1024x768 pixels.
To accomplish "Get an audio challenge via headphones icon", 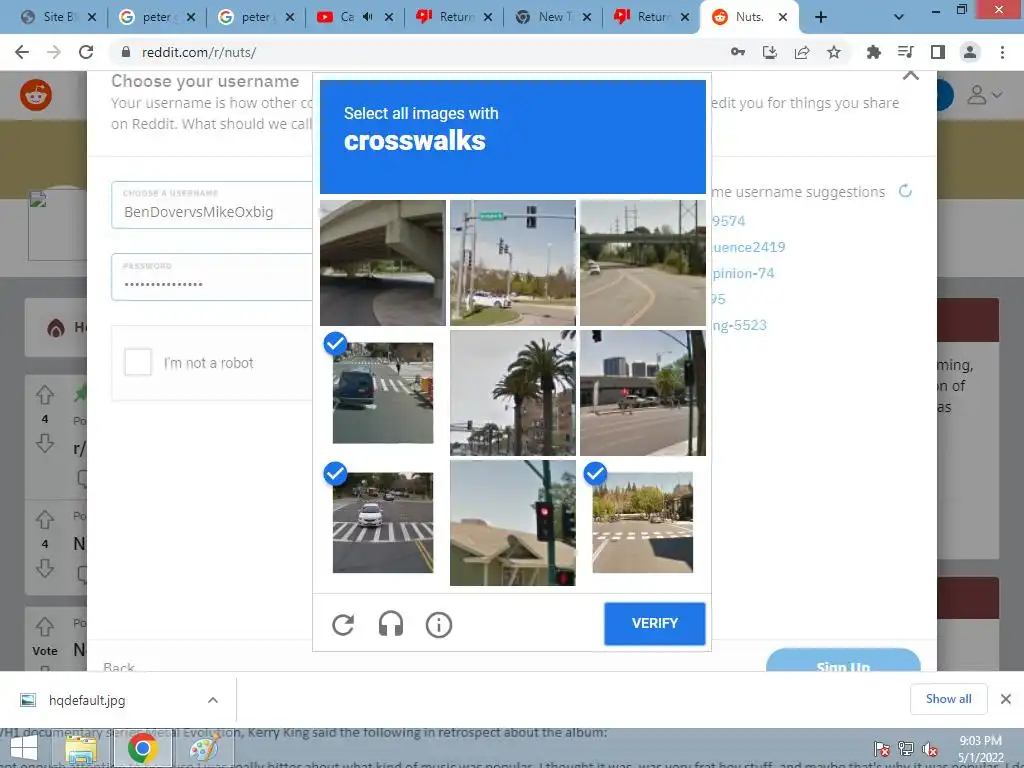I will point(391,624).
